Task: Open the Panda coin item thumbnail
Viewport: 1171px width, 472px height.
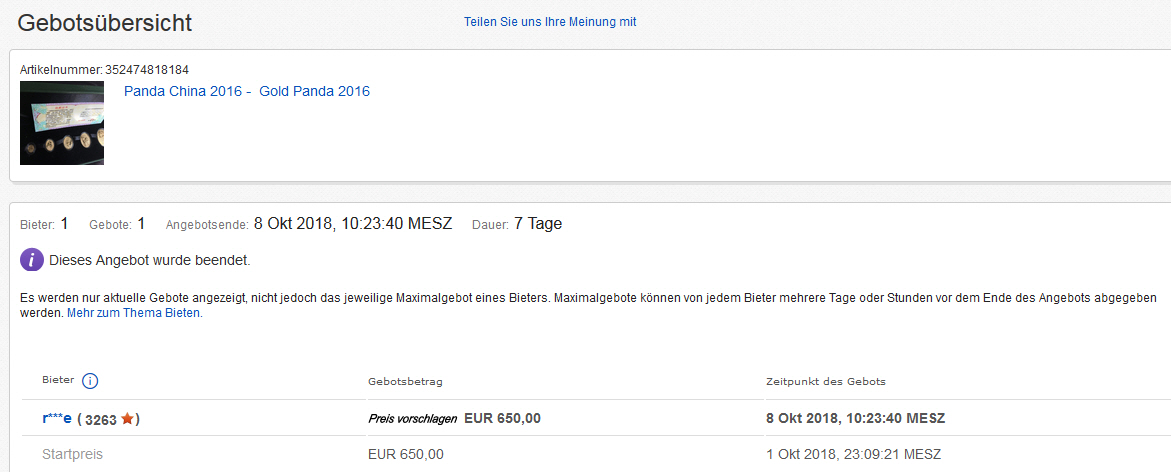Action: pyautogui.click(x=62, y=123)
